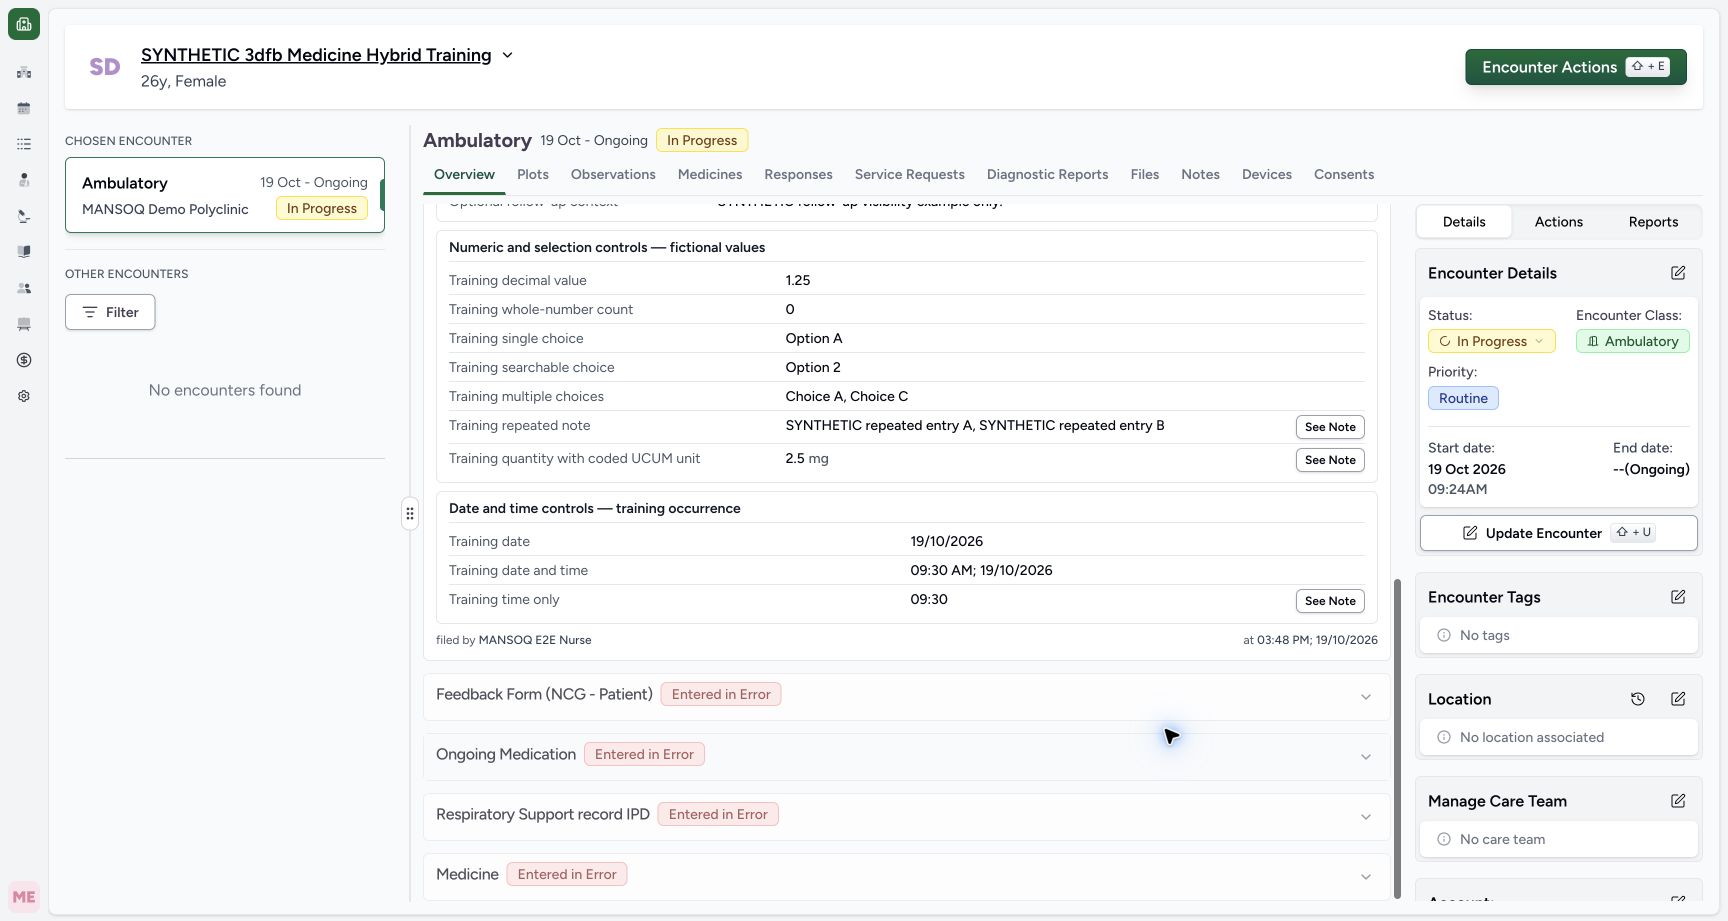Select the Actions tab in side panel
Viewport: 1728px width, 921px height.
tap(1558, 222)
